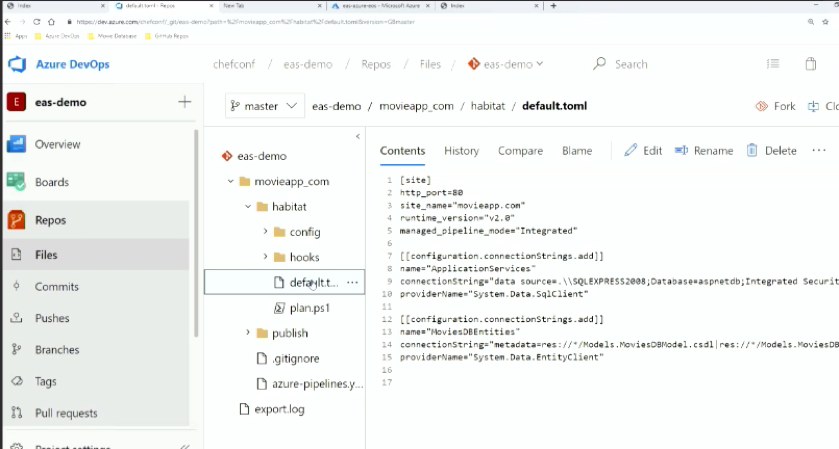Click the browser home icon
839x449 pixels.
click(51, 22)
